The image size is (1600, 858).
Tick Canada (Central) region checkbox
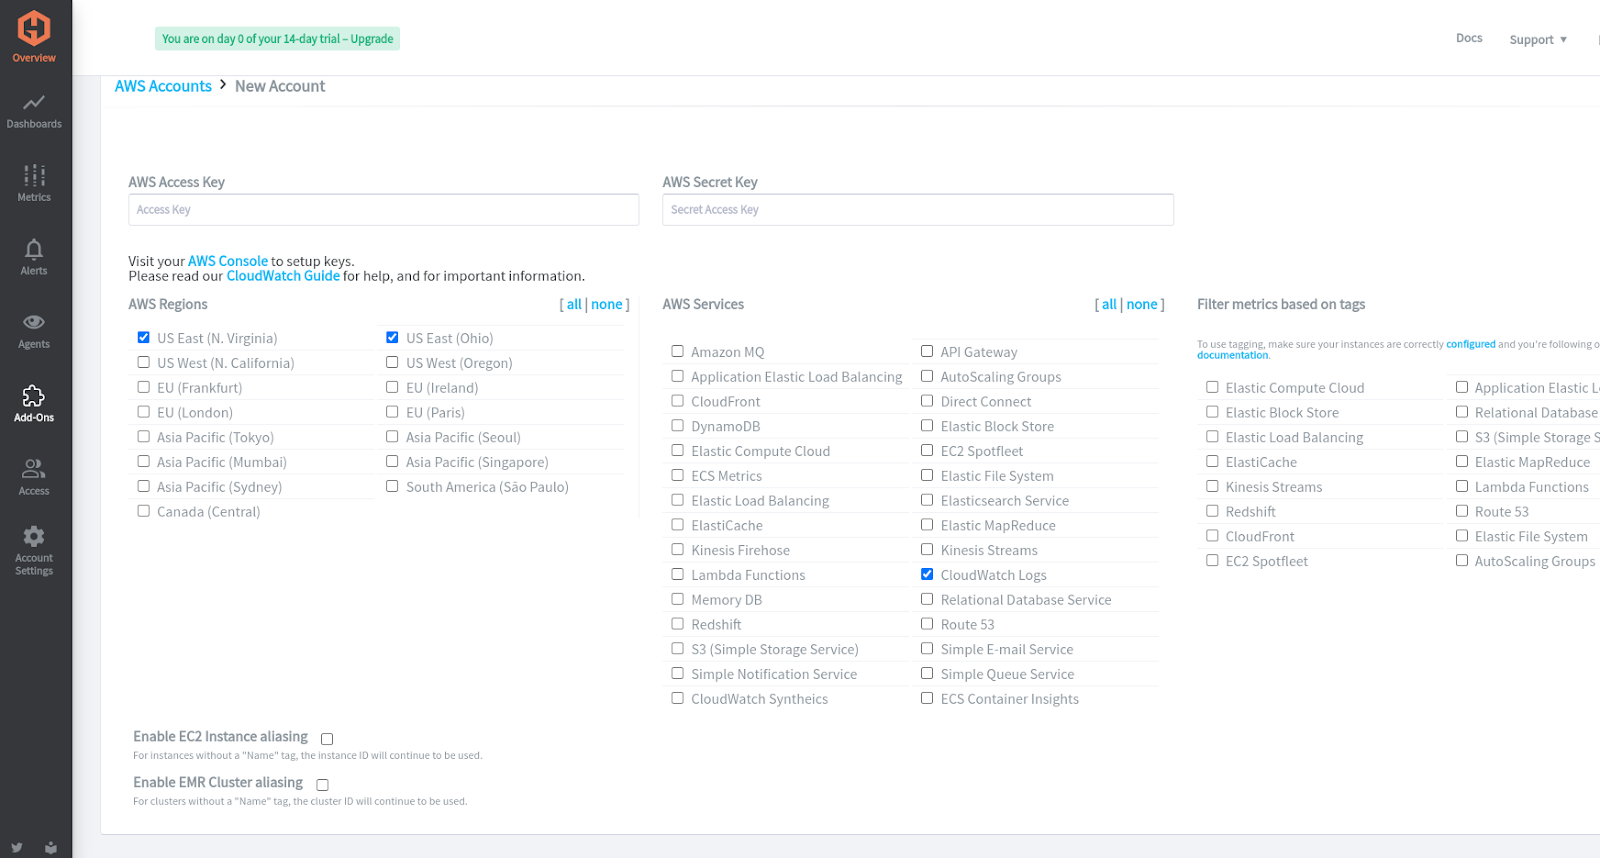tap(143, 511)
